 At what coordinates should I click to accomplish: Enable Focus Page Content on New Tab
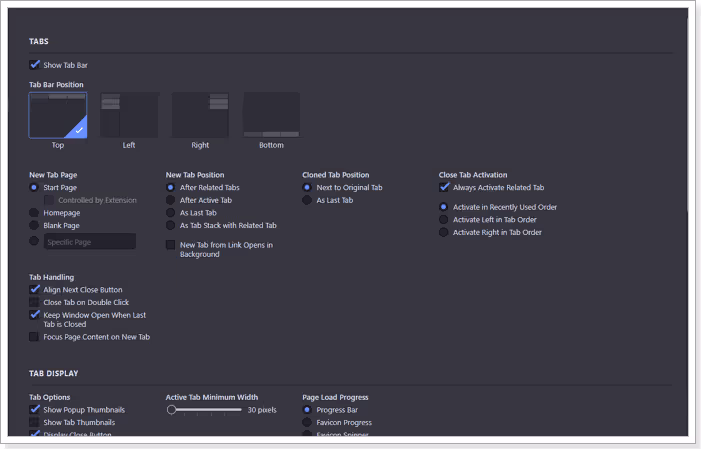click(x=34, y=337)
